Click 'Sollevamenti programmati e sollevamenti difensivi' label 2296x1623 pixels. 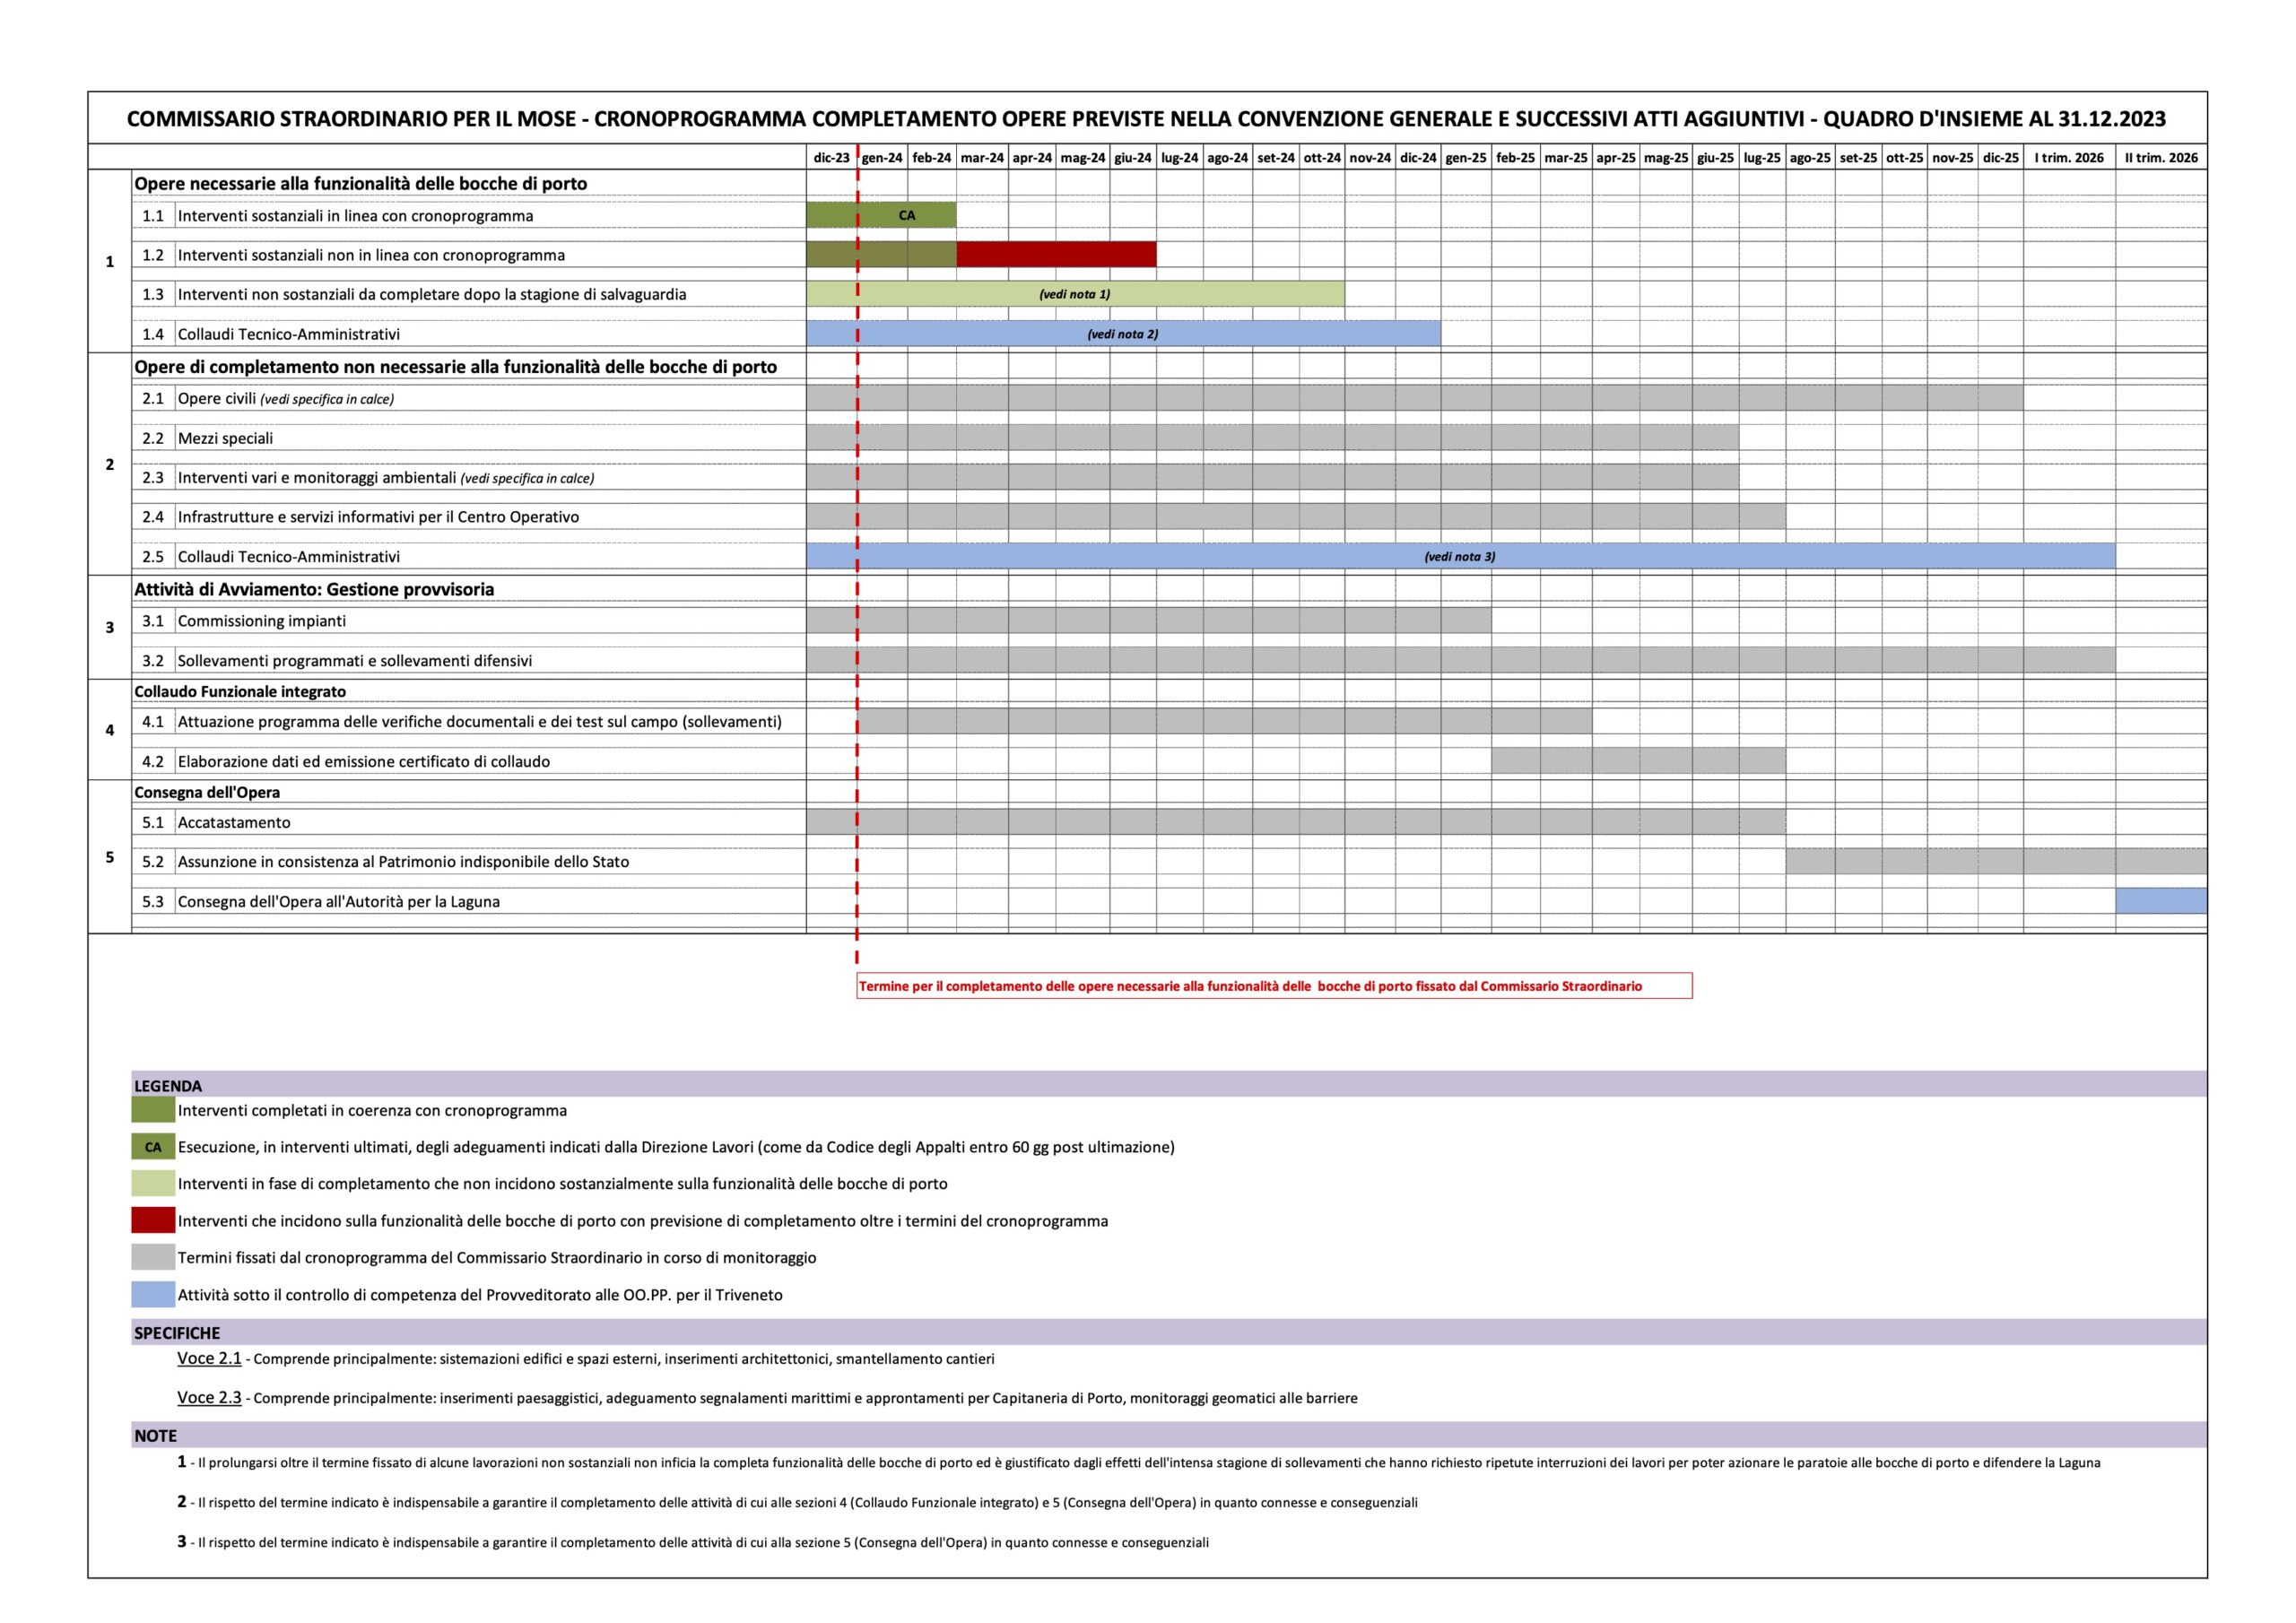pyautogui.click(x=355, y=661)
